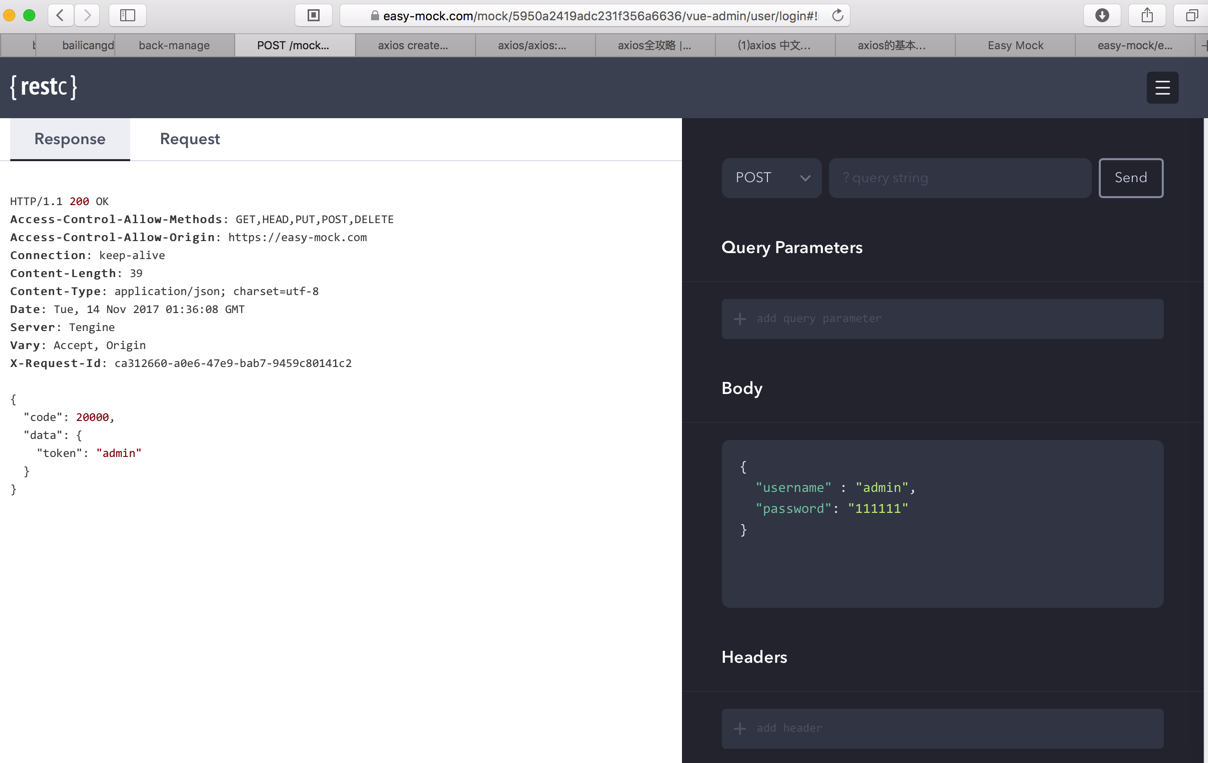
Task: Click the restc logo
Action: 44,87
